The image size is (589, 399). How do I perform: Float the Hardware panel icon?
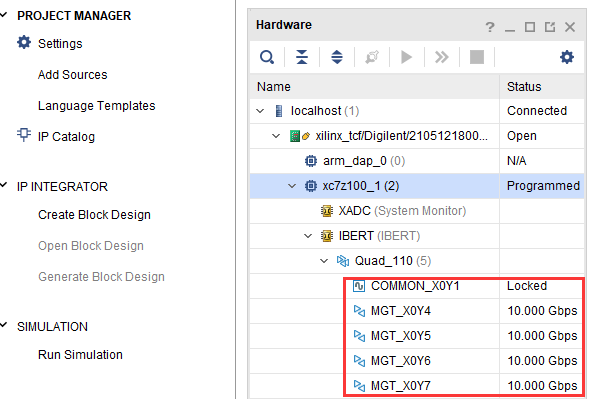(550, 27)
